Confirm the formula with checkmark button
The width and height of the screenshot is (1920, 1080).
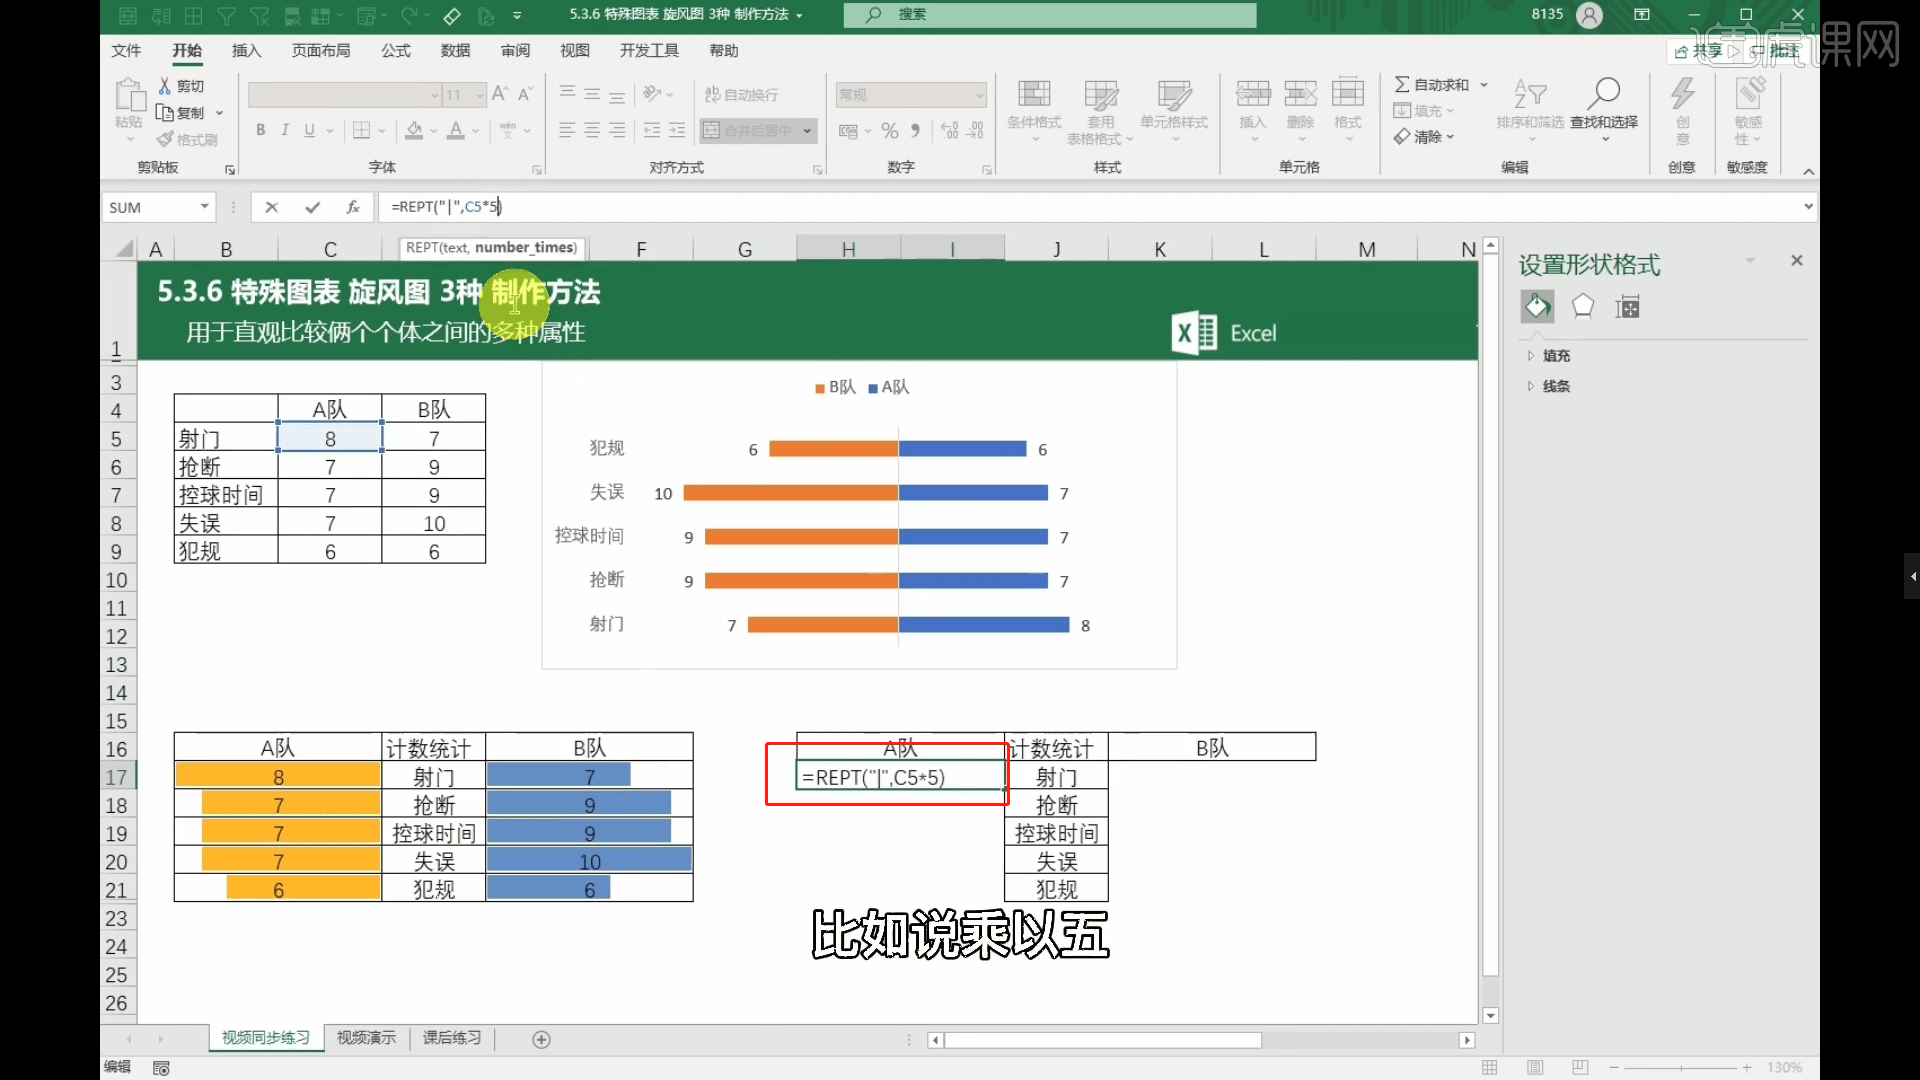313,207
